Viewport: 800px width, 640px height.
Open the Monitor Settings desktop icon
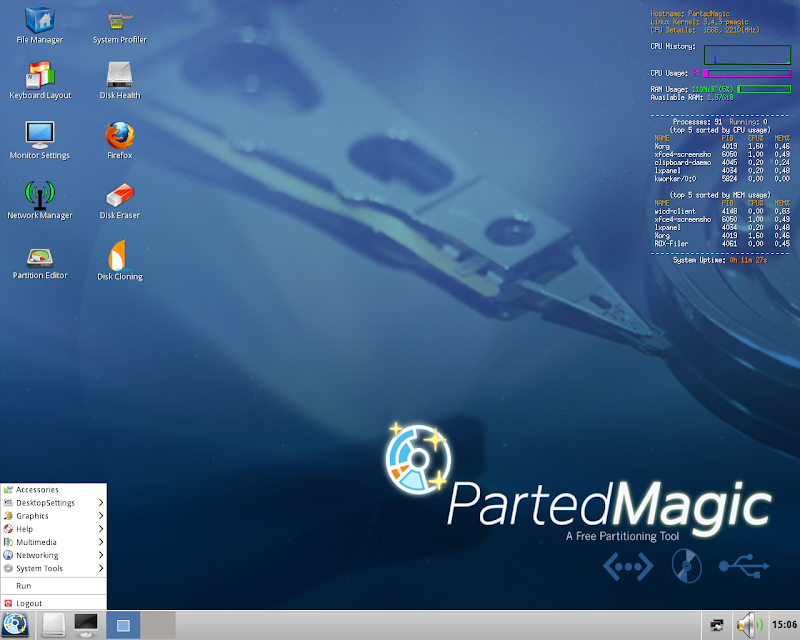40,140
